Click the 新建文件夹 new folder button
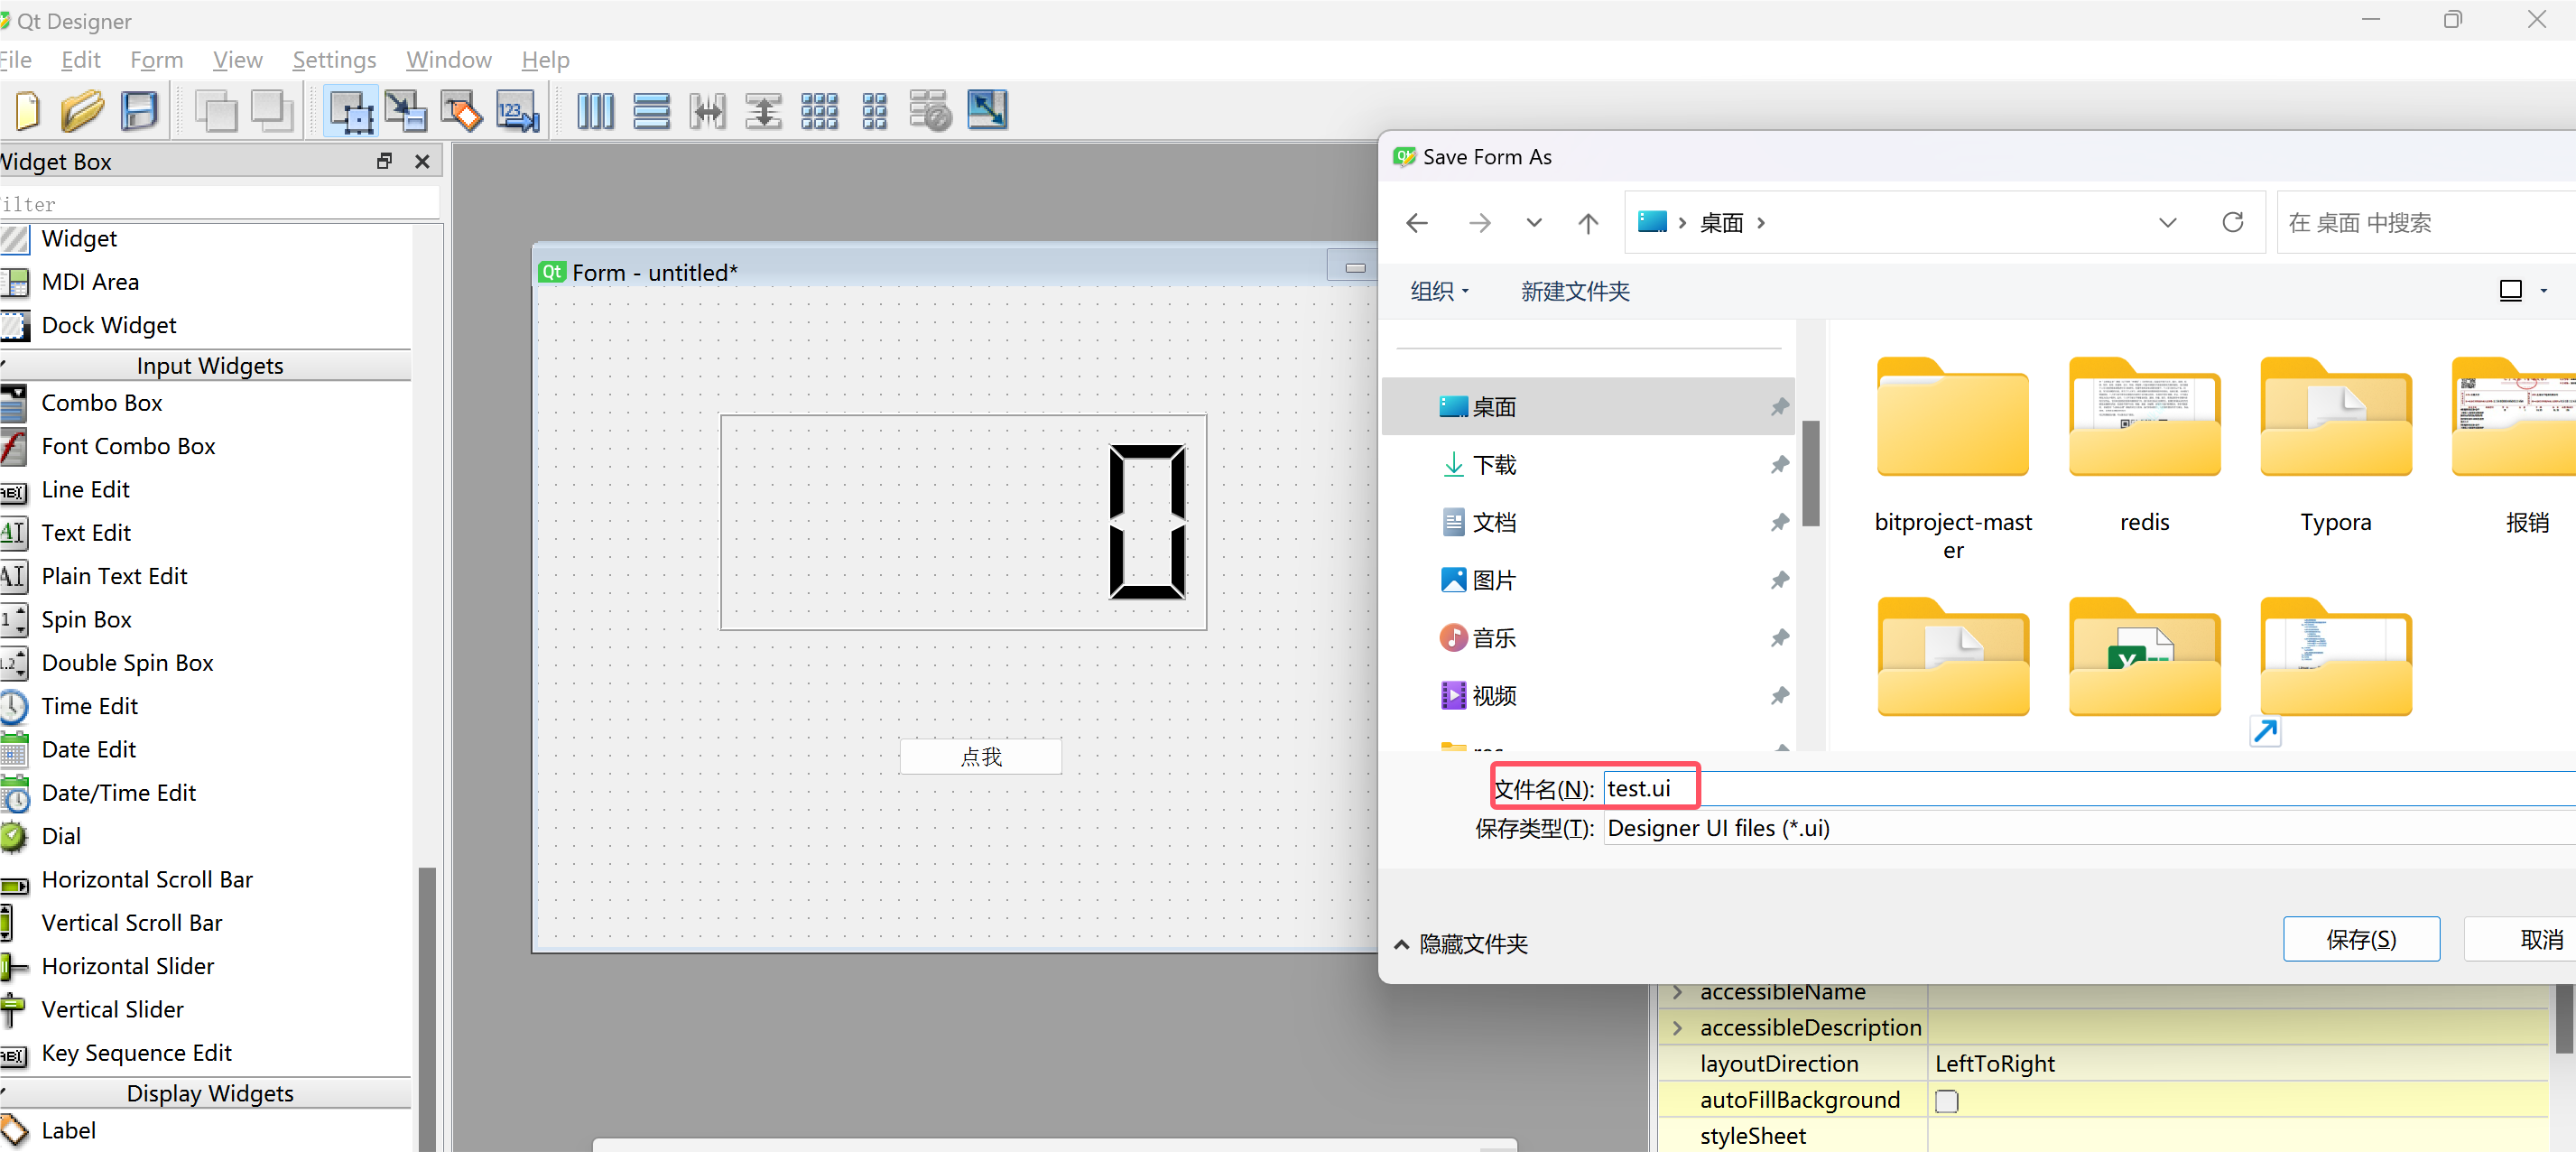 coord(1571,291)
